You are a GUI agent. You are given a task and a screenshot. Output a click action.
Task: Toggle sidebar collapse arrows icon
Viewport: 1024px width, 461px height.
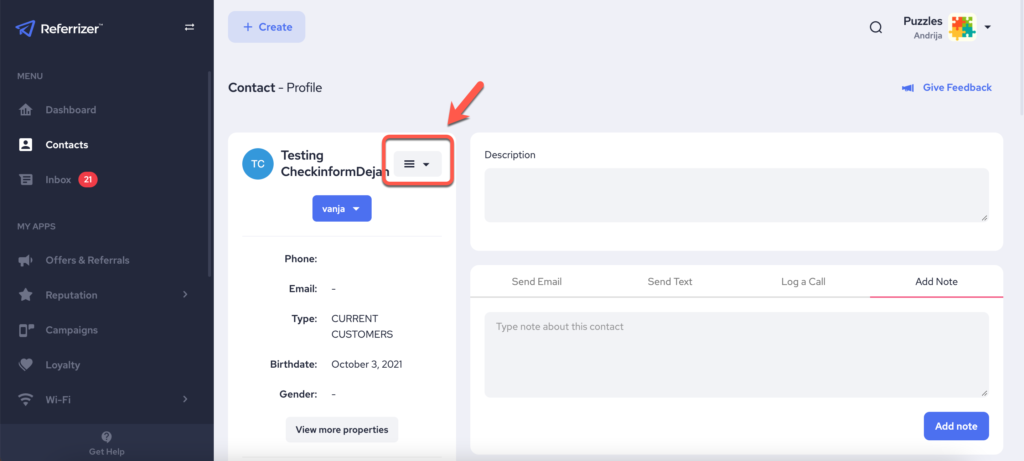pos(189,27)
